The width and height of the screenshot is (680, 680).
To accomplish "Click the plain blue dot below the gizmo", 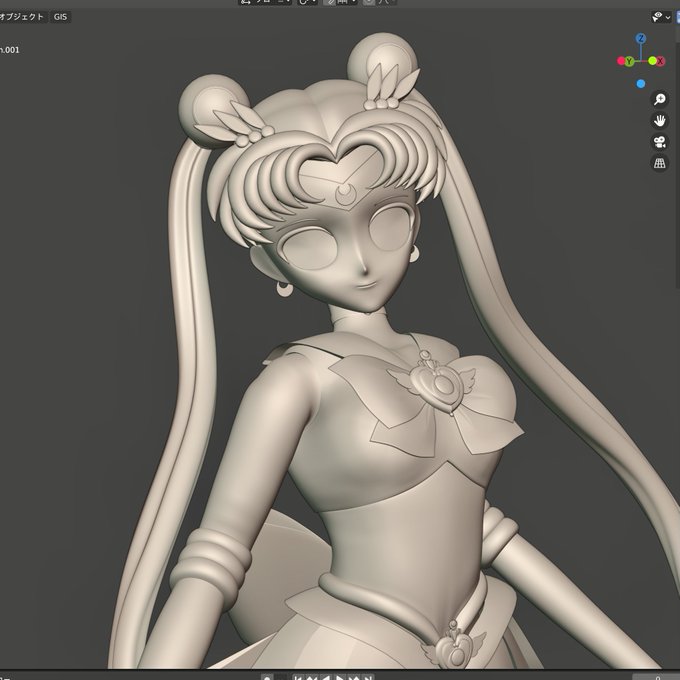I will pyautogui.click(x=641, y=84).
